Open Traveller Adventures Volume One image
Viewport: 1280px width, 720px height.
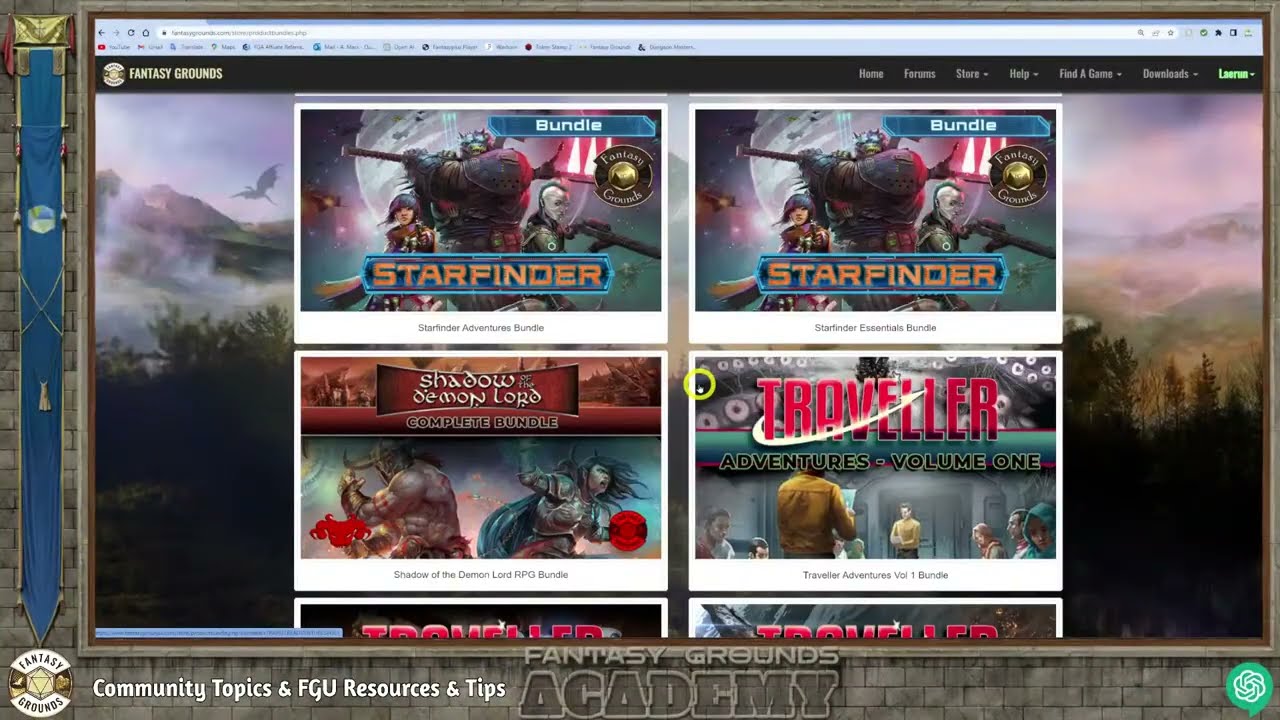(x=875, y=458)
